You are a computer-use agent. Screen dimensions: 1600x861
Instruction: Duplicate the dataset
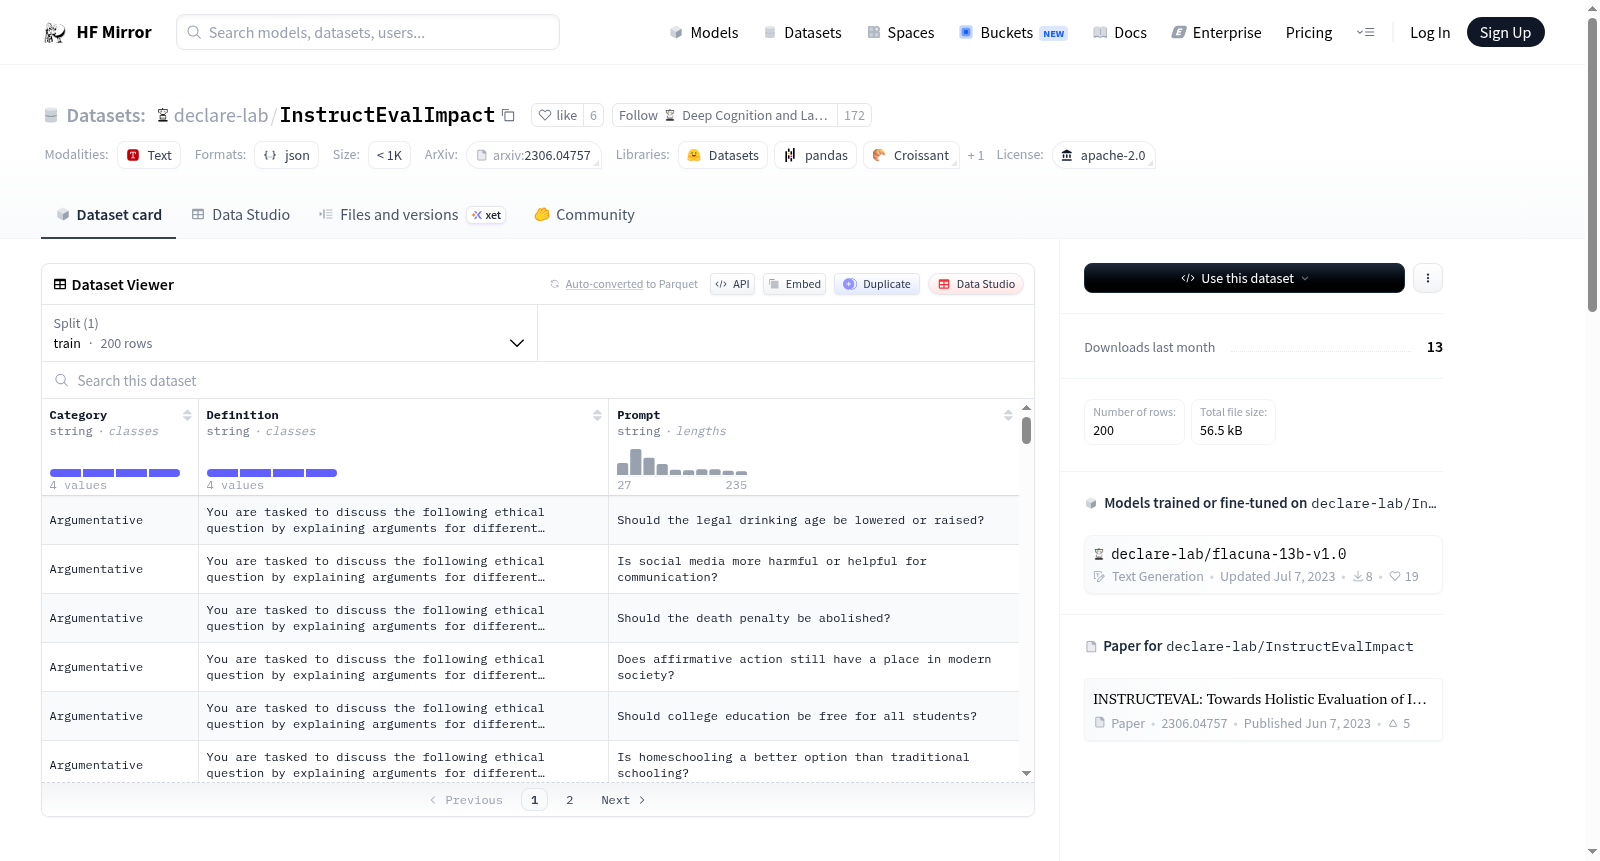877,284
